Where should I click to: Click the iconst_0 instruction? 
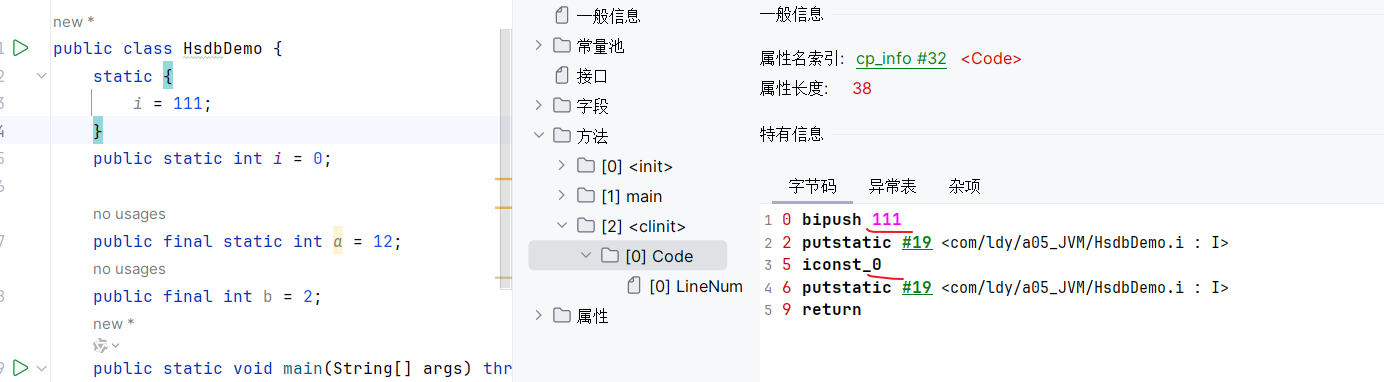842,265
